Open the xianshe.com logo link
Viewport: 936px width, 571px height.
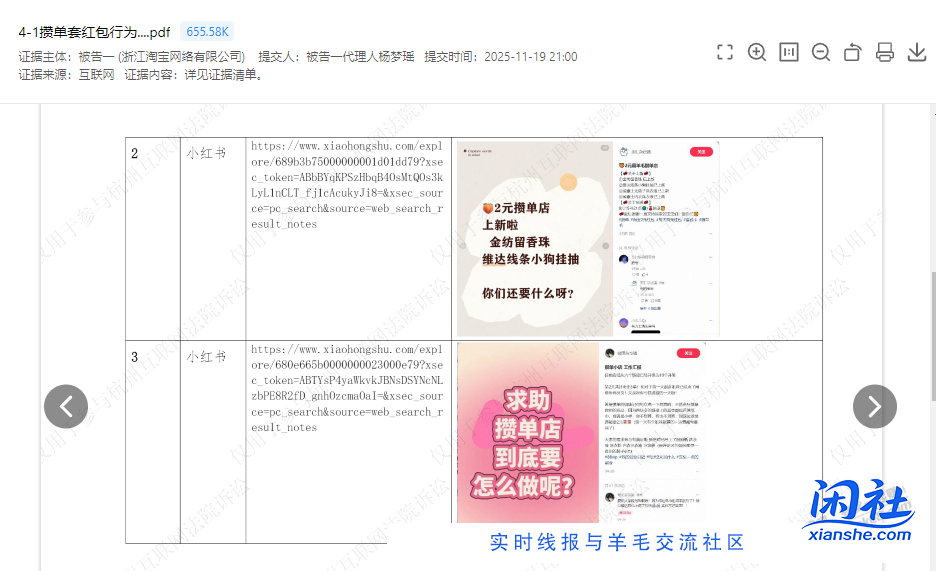[x=859, y=511]
